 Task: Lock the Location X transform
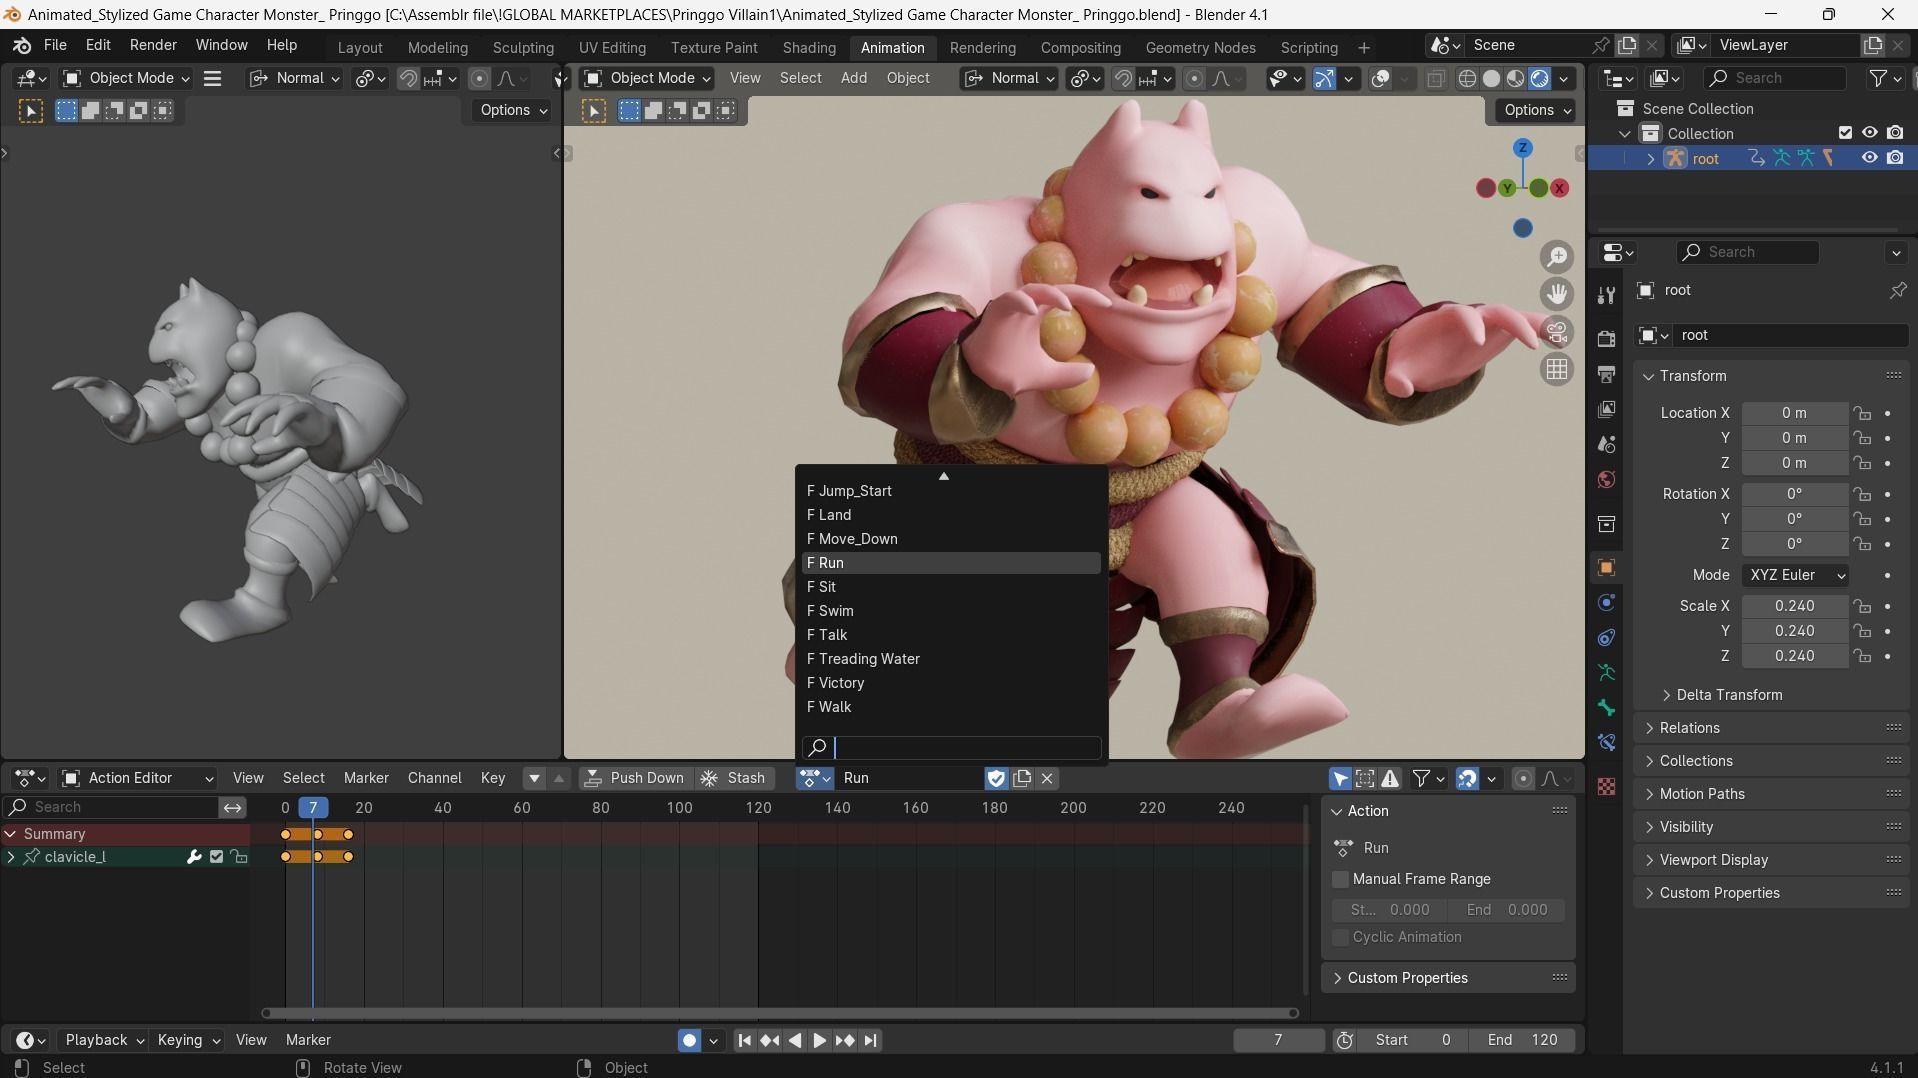point(1861,413)
